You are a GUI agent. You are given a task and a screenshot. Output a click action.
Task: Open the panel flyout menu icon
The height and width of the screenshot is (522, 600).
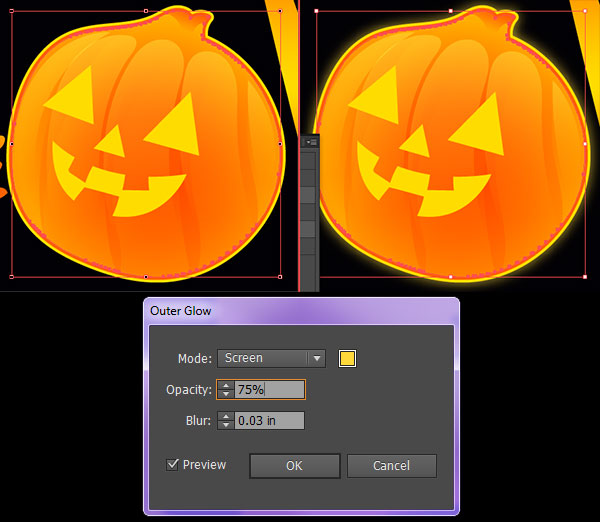(x=310, y=143)
